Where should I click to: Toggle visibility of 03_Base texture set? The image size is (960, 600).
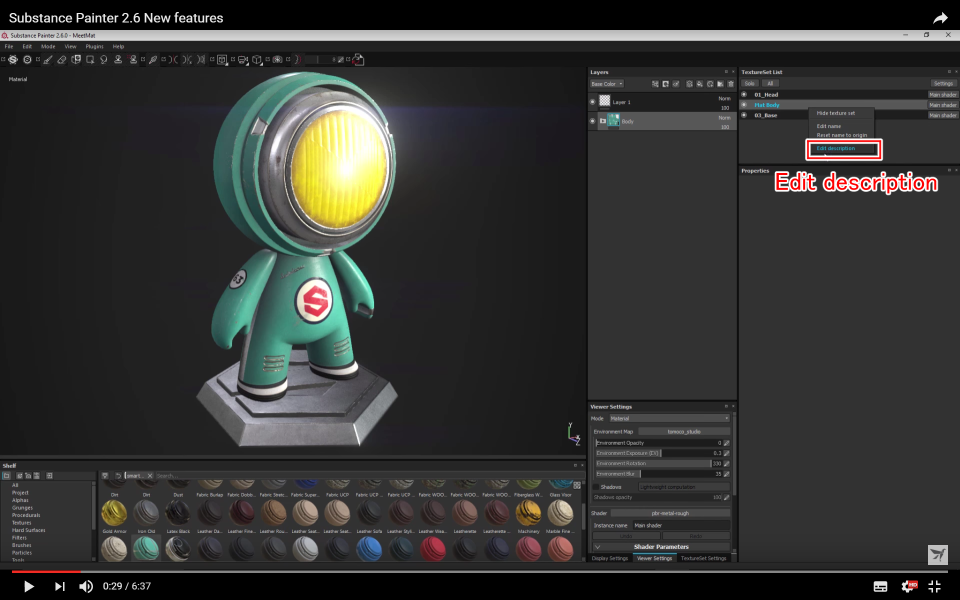tap(744, 115)
